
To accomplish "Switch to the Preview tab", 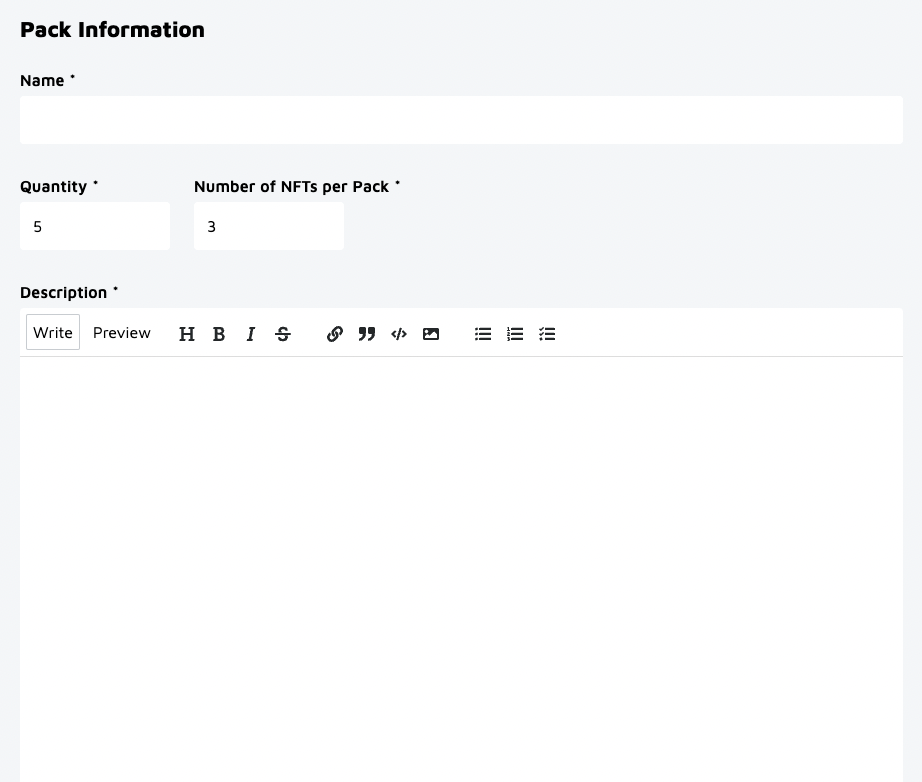I will (x=122, y=332).
